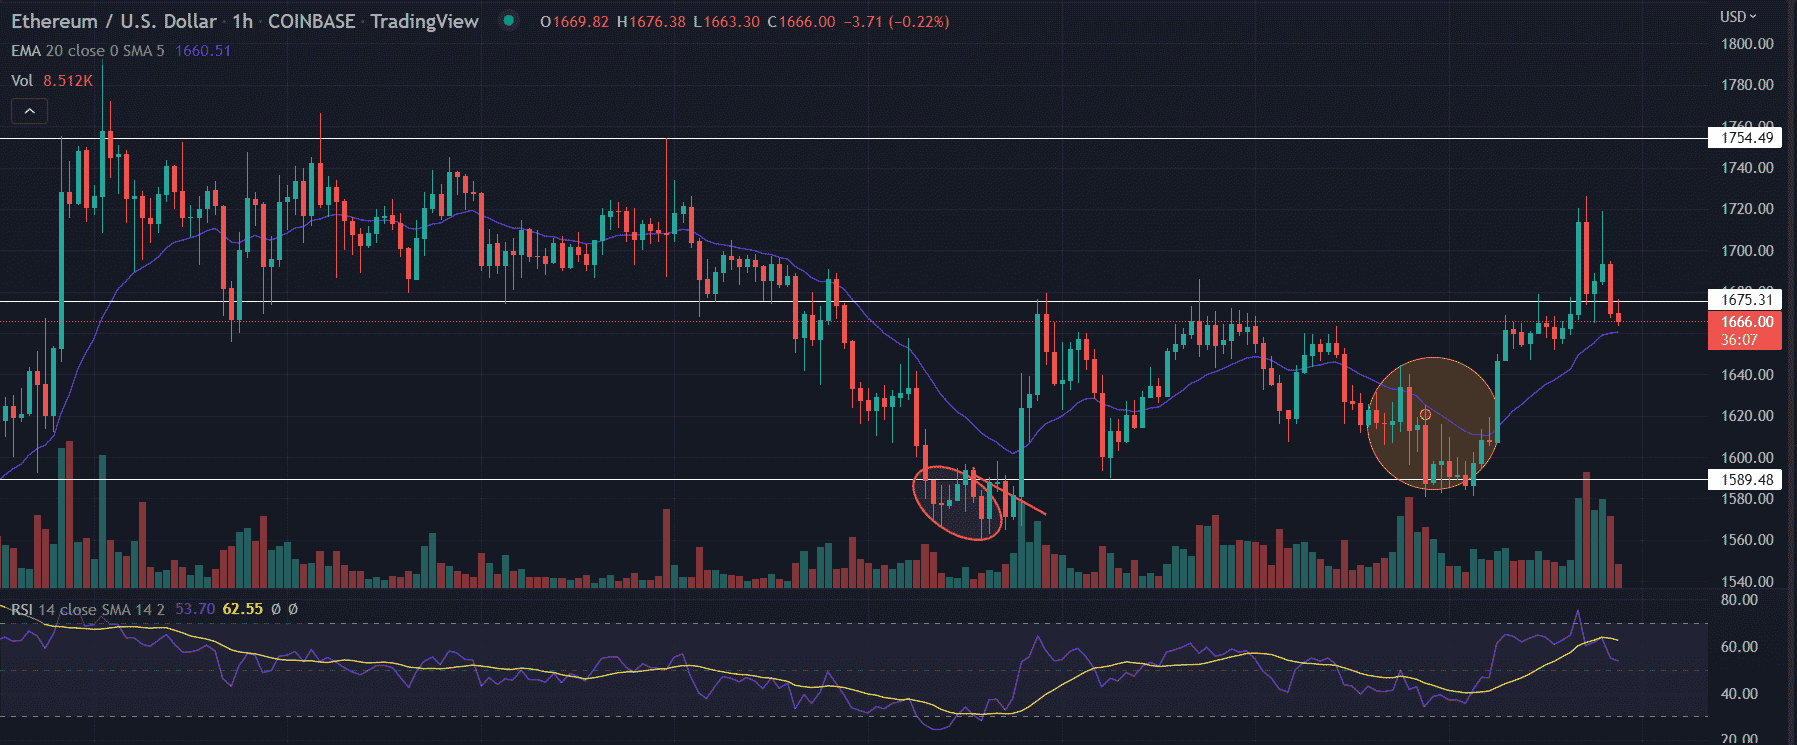The height and width of the screenshot is (745, 1797).
Task: Click the 40.00 level on the RSI axis
Action: click(x=1739, y=693)
